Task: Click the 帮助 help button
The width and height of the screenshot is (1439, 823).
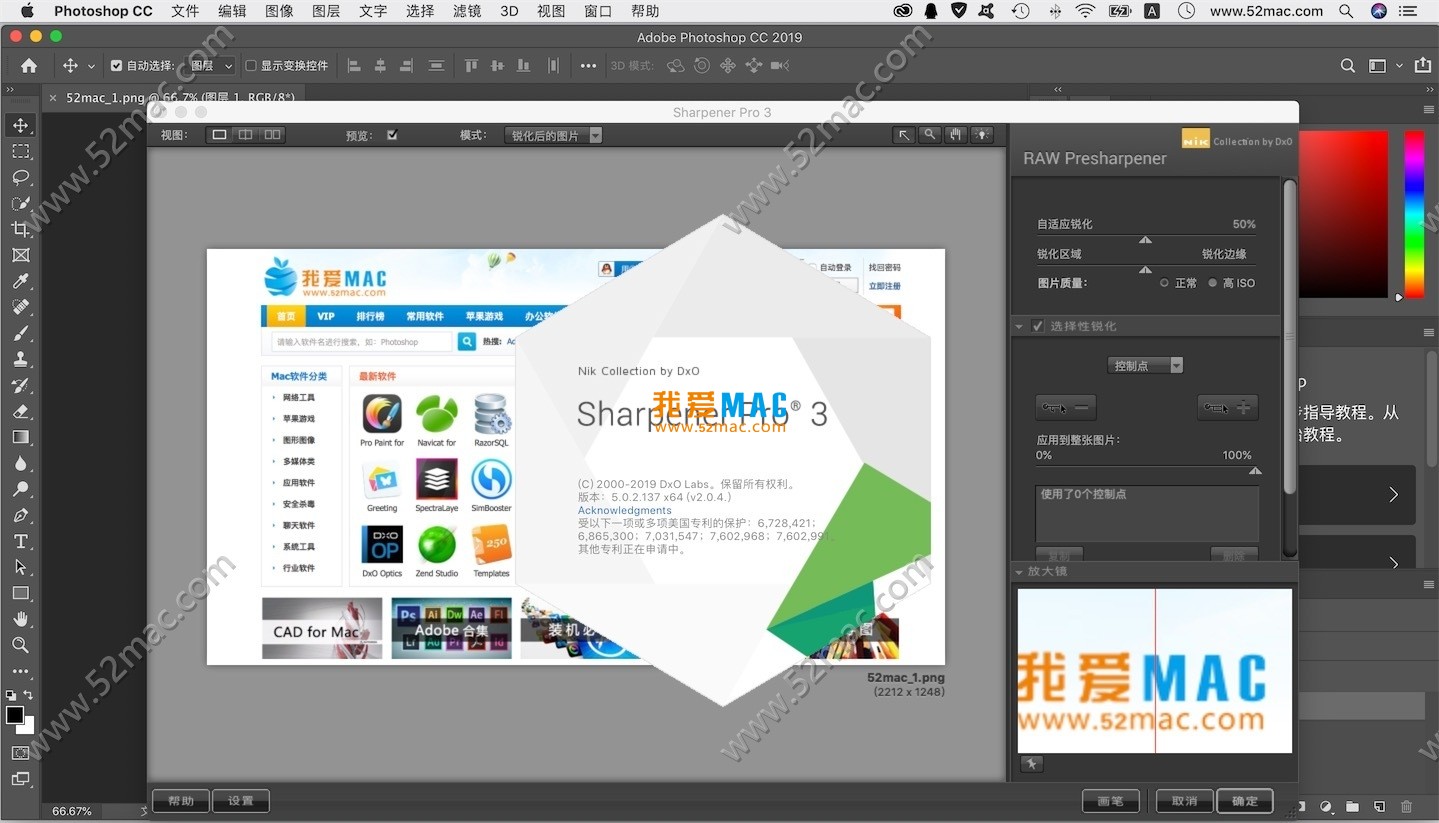Action: (181, 801)
